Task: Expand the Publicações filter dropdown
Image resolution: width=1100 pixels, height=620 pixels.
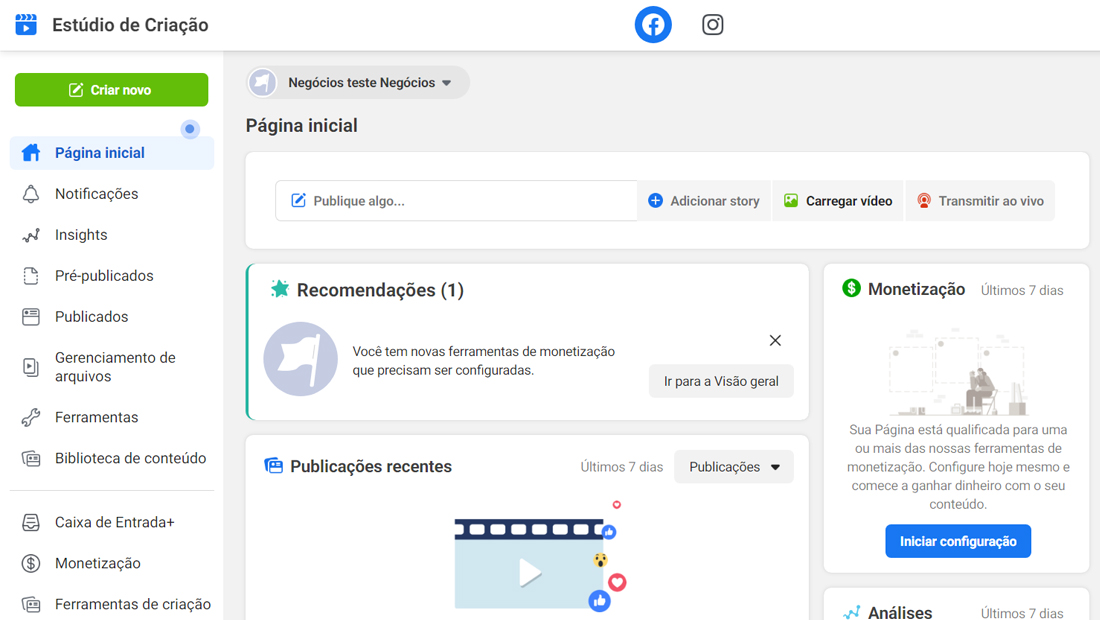Action: (734, 467)
